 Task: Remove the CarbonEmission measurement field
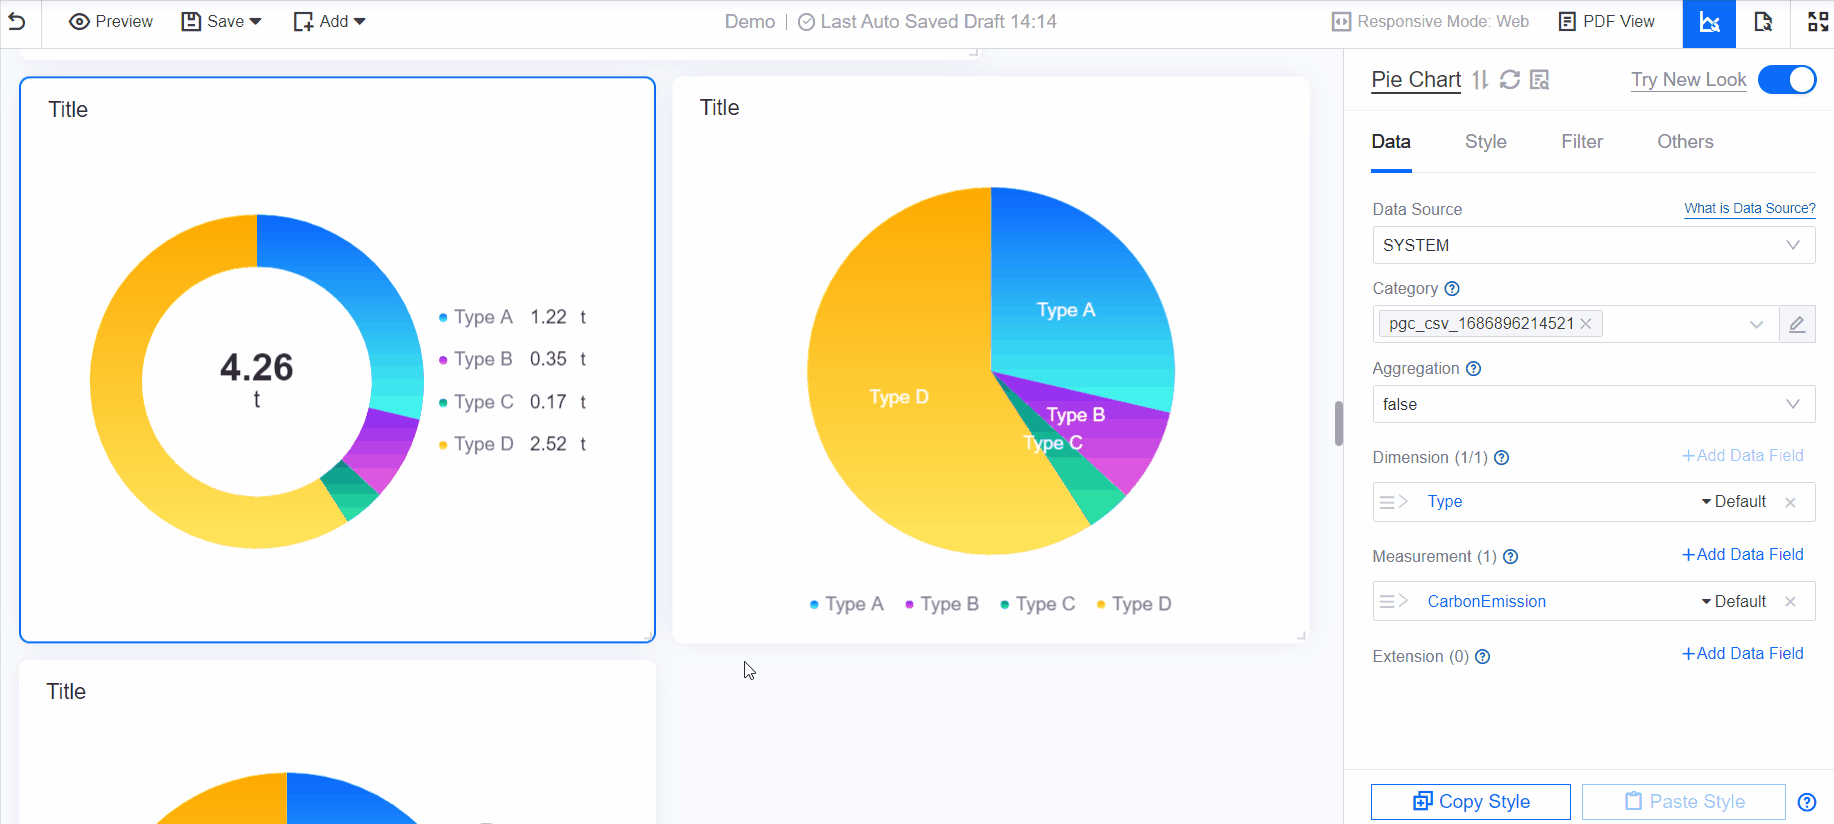1790,602
